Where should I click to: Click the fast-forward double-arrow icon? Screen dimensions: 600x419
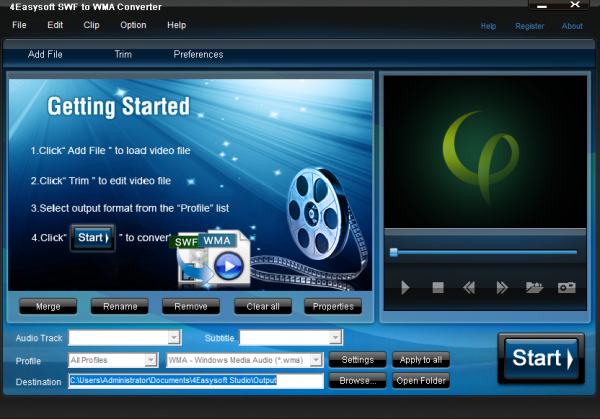[502, 287]
